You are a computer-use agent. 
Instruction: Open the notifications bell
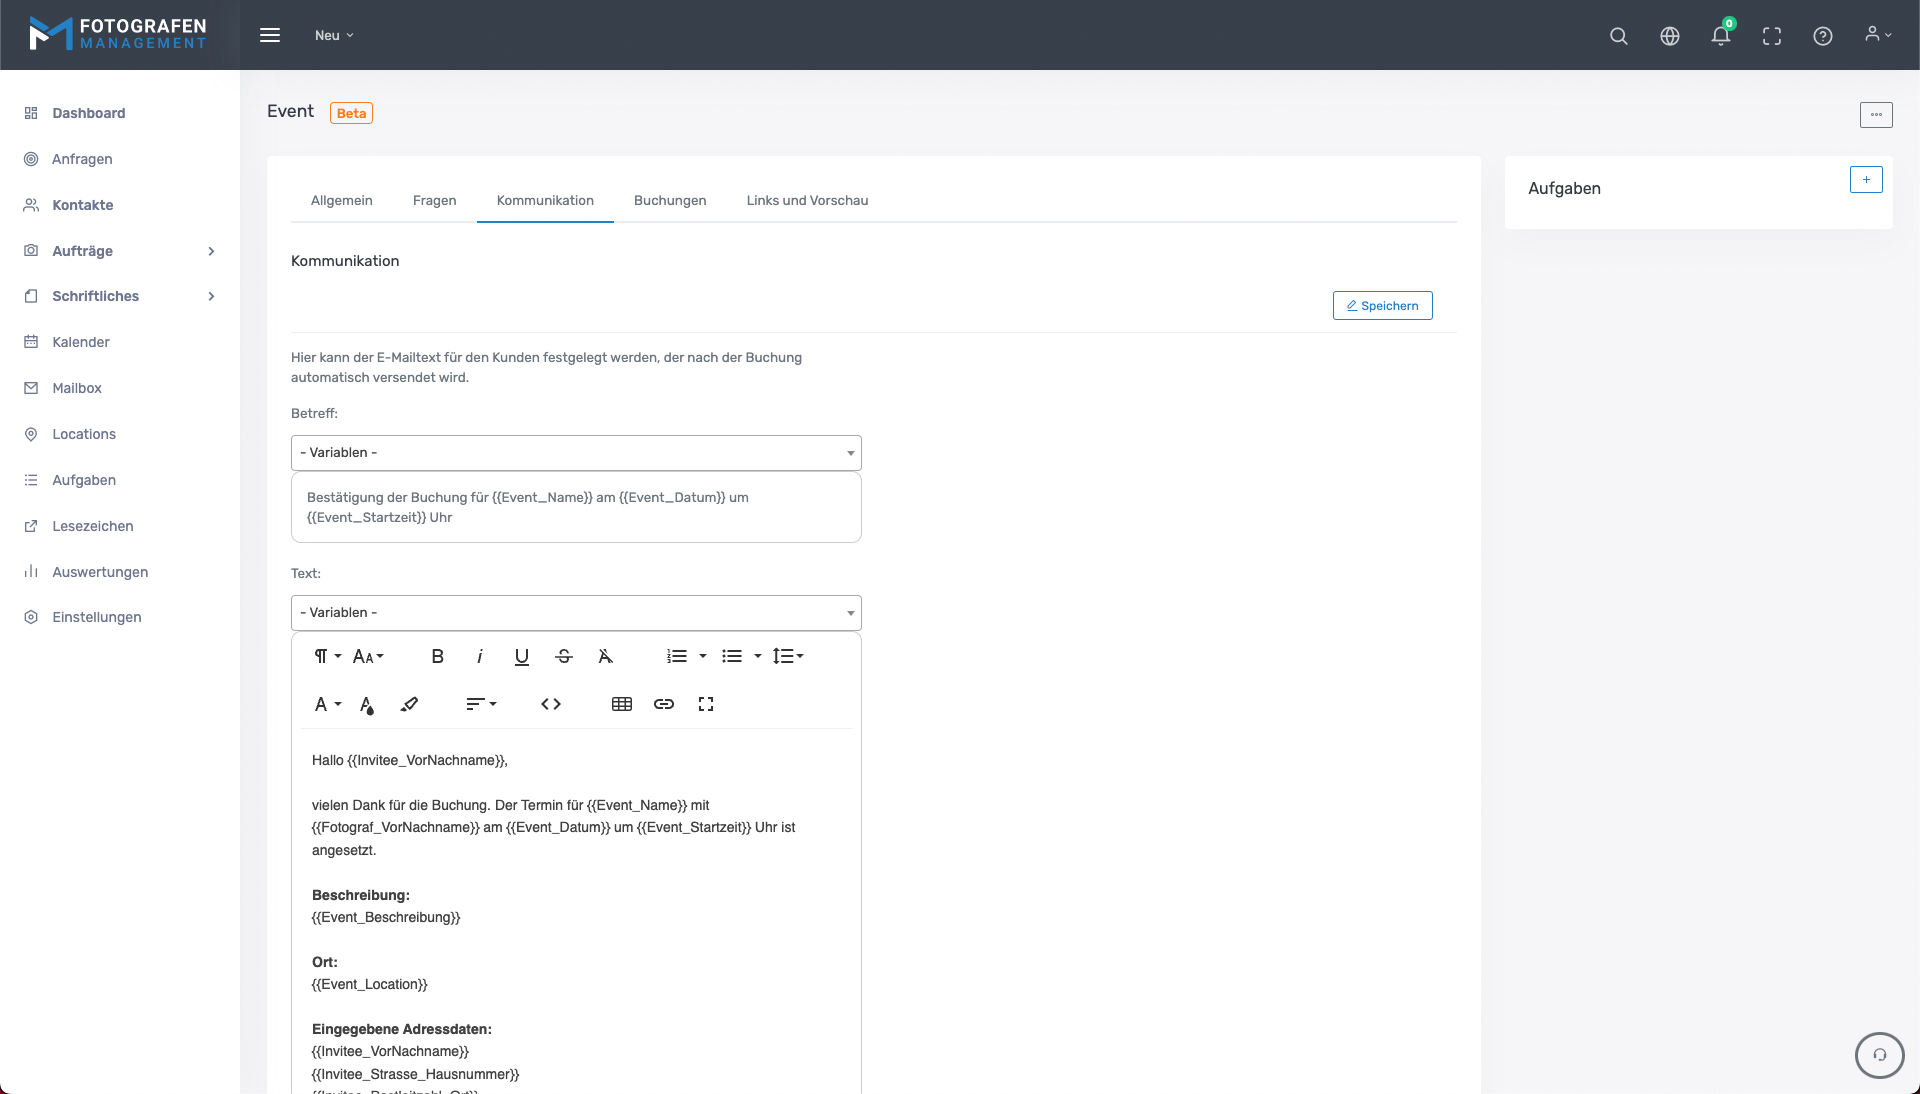(x=1720, y=36)
